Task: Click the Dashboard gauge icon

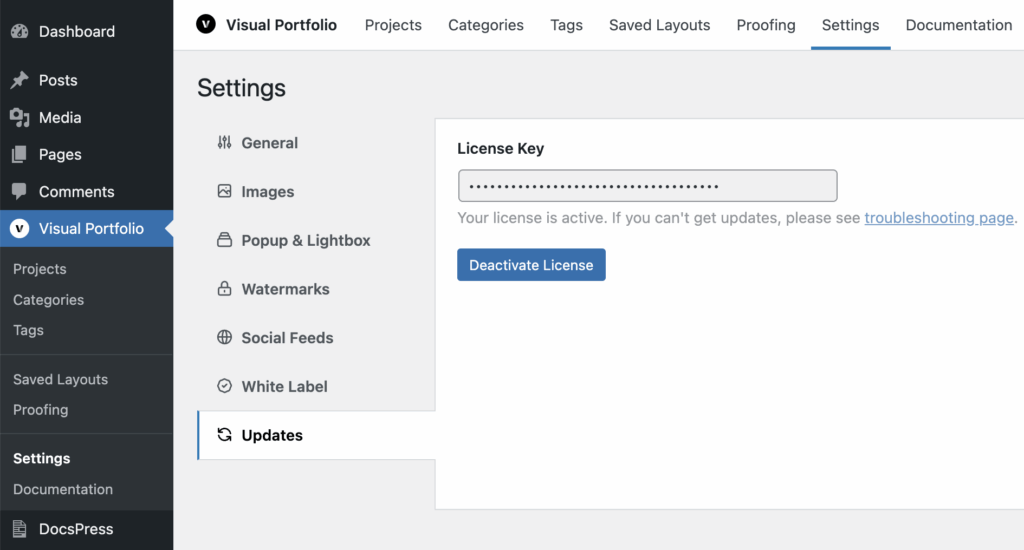Action: pos(20,31)
